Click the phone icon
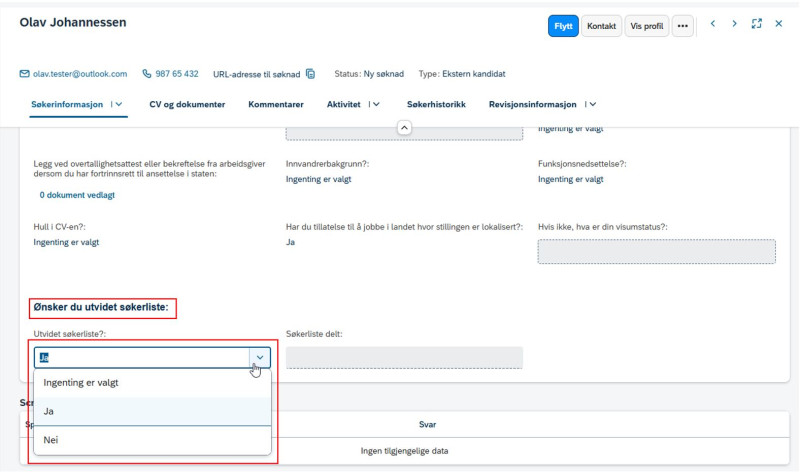 click(x=146, y=74)
